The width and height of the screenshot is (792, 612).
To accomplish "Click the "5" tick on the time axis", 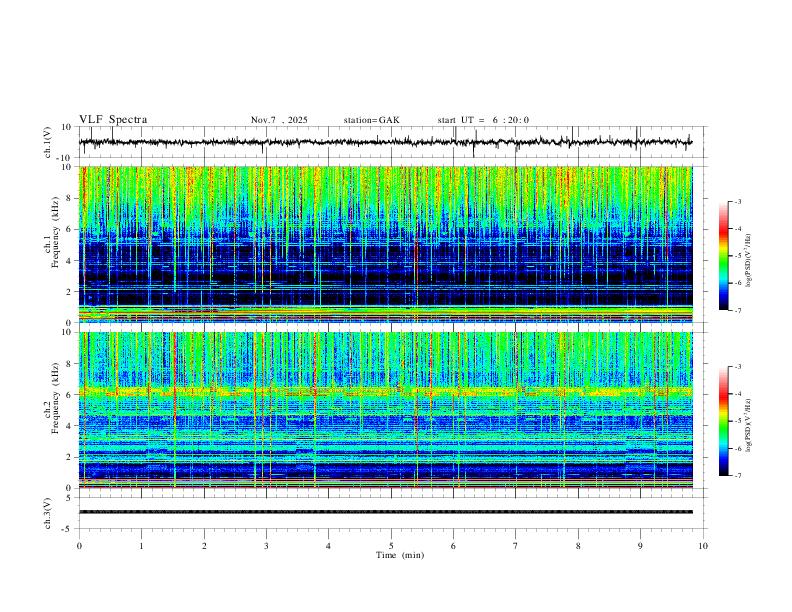I will [391, 546].
